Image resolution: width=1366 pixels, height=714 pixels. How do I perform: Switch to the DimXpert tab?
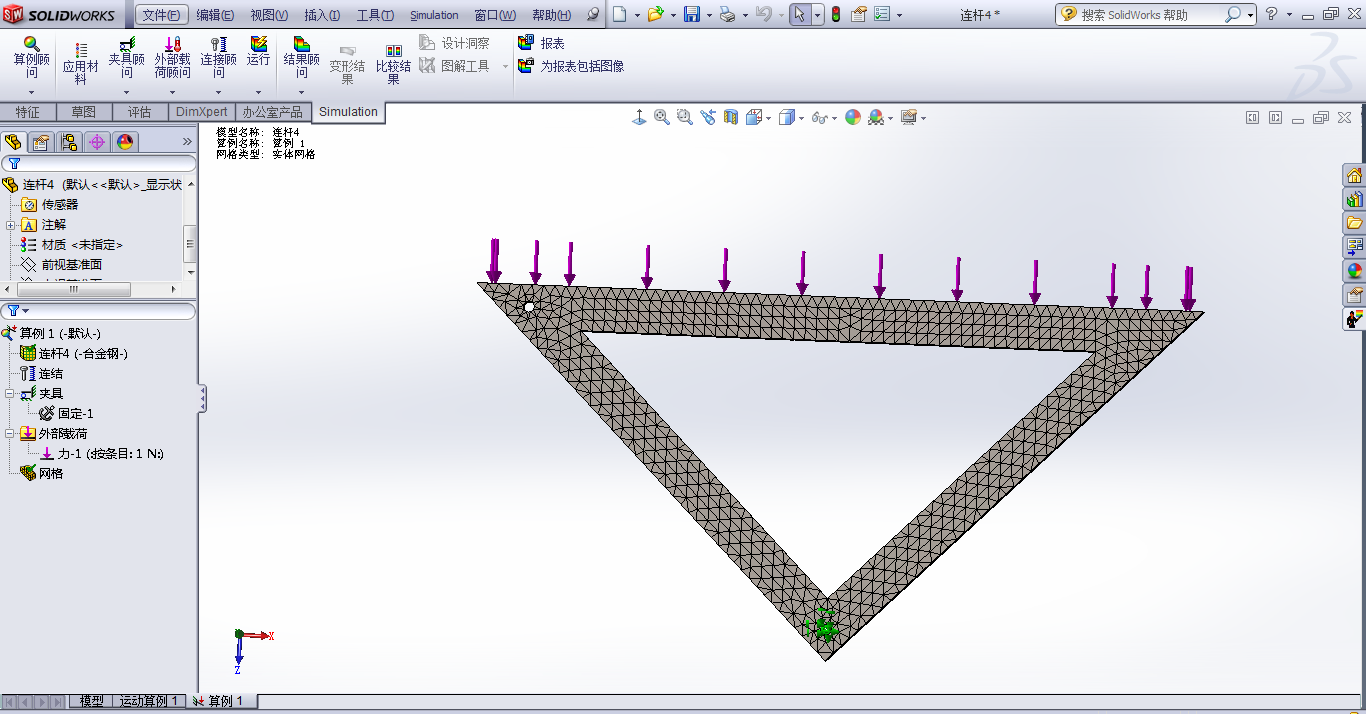[x=202, y=112]
